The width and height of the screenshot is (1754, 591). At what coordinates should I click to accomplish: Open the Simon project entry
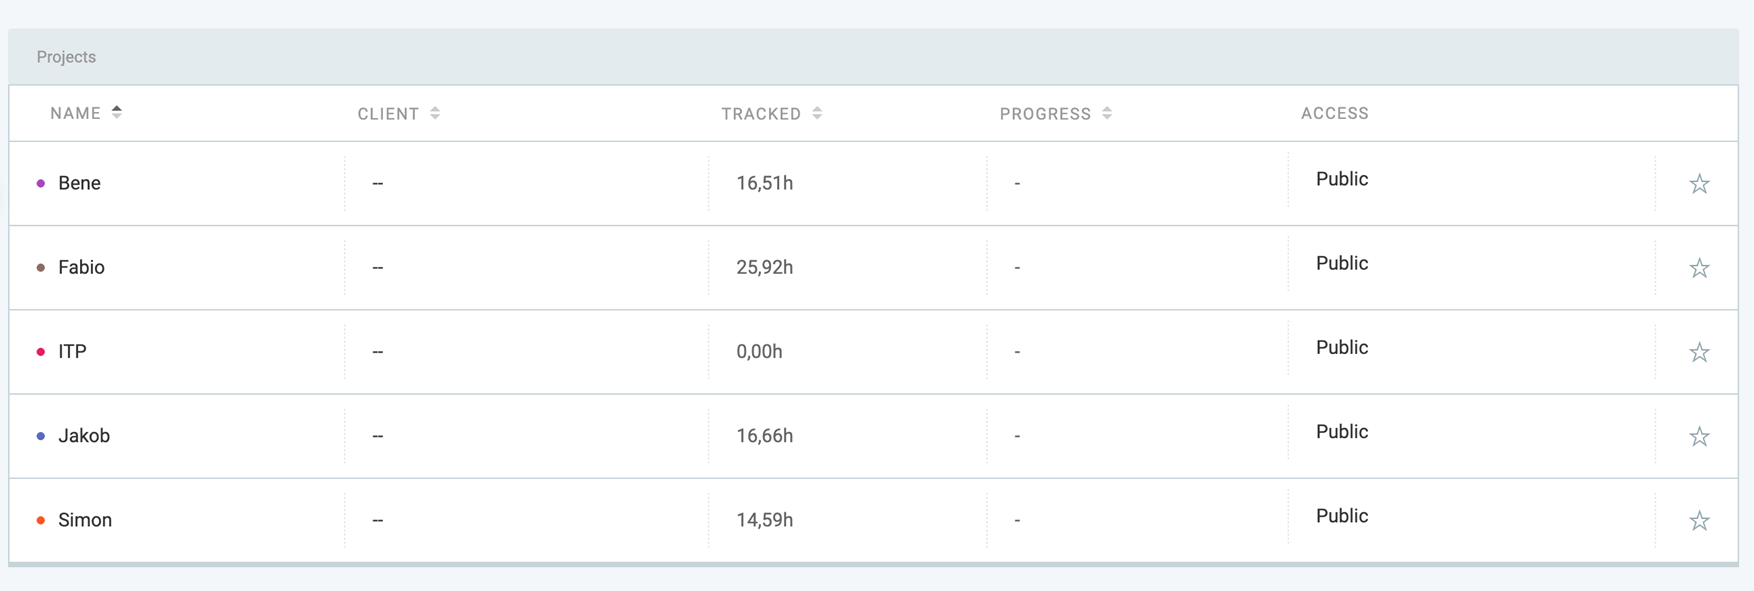click(85, 520)
